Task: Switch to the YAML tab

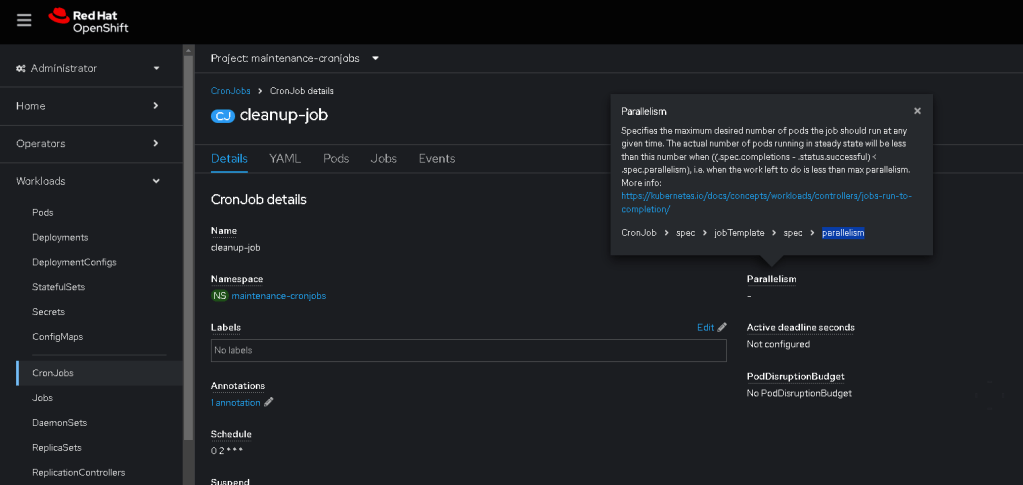Action: tap(285, 159)
